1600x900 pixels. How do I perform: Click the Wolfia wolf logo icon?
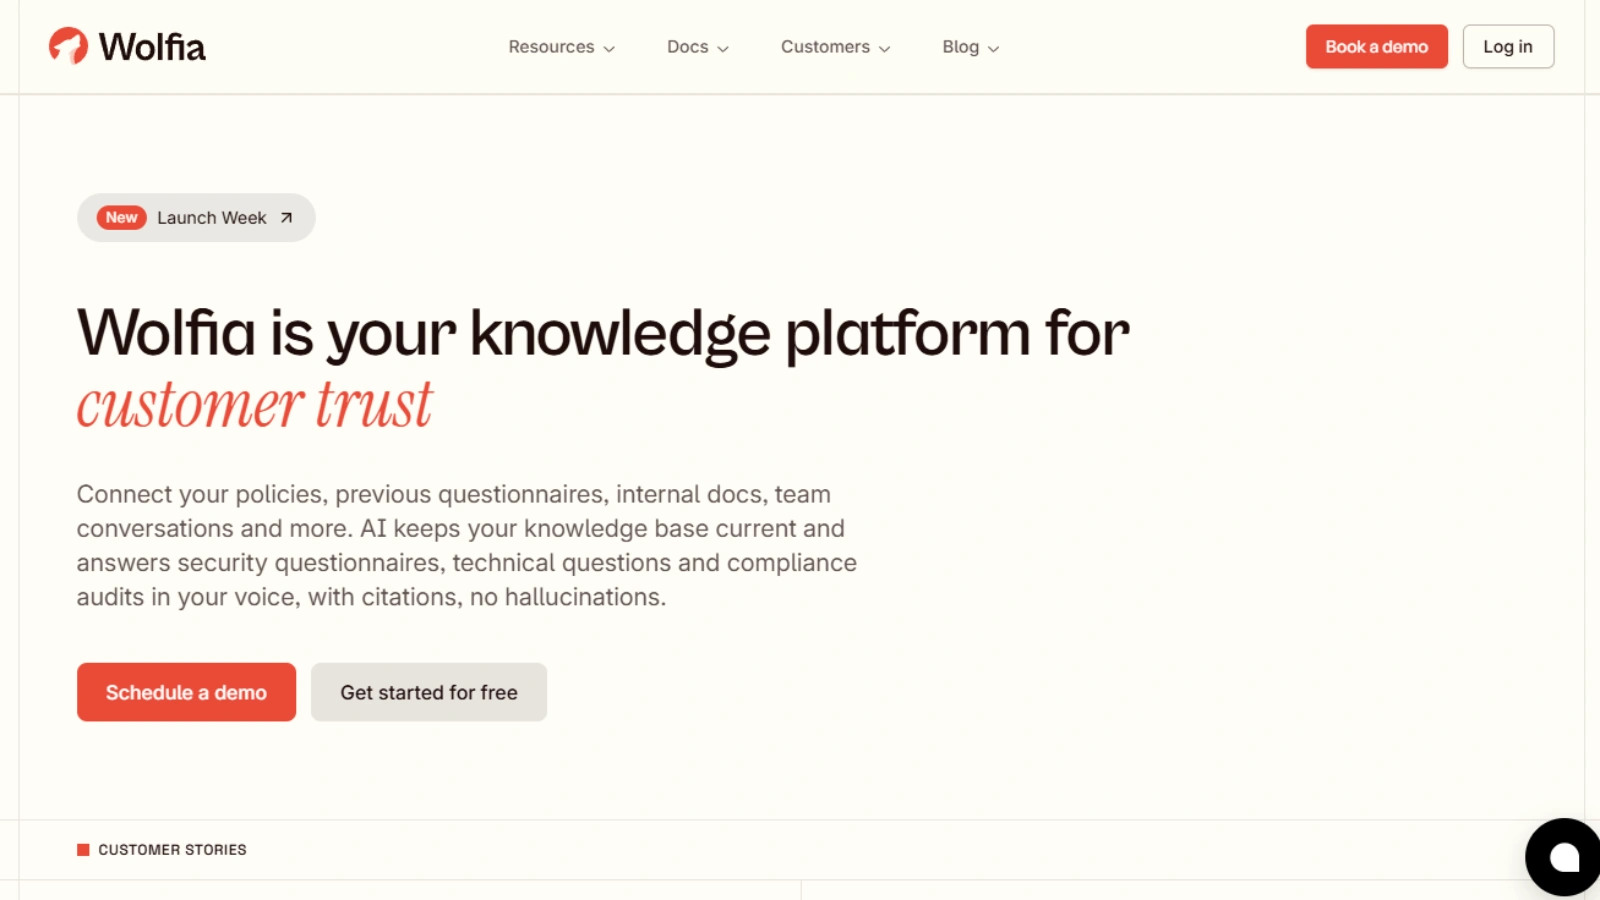[68, 46]
